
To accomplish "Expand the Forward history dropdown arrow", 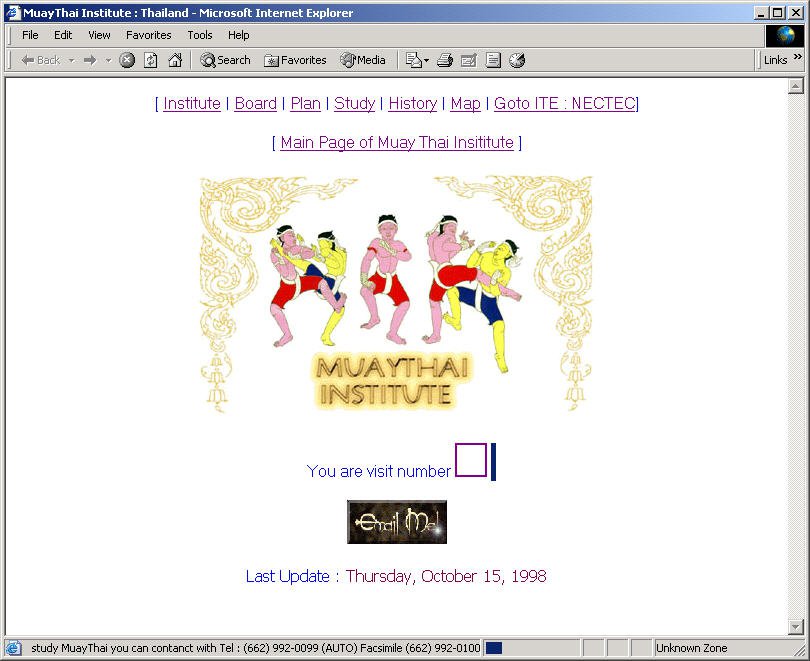I will pyautogui.click(x=108, y=61).
